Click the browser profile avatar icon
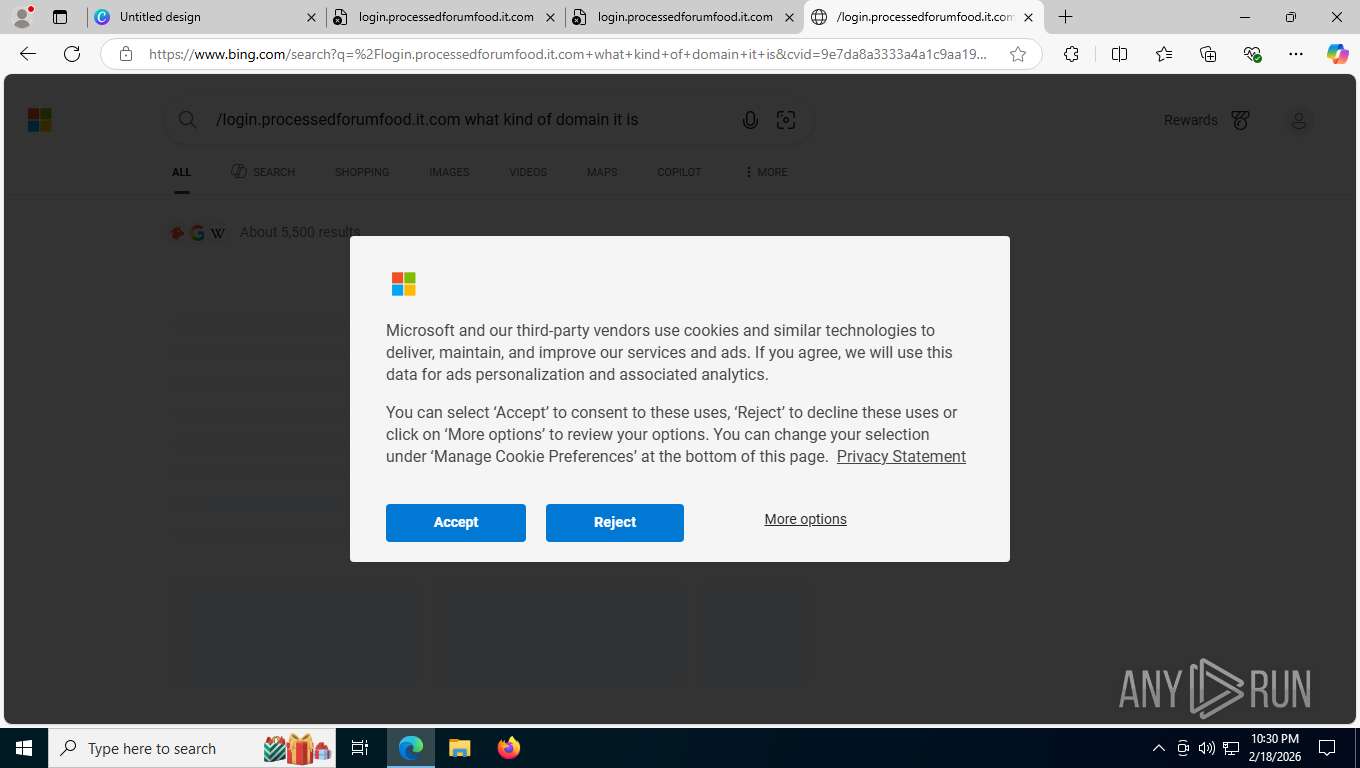1360x768 pixels. (x=22, y=17)
